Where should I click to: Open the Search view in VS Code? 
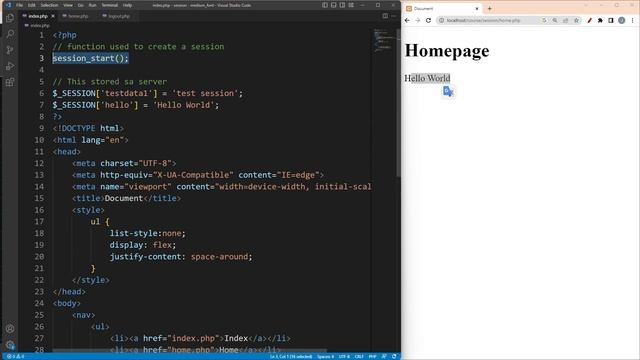point(10,34)
